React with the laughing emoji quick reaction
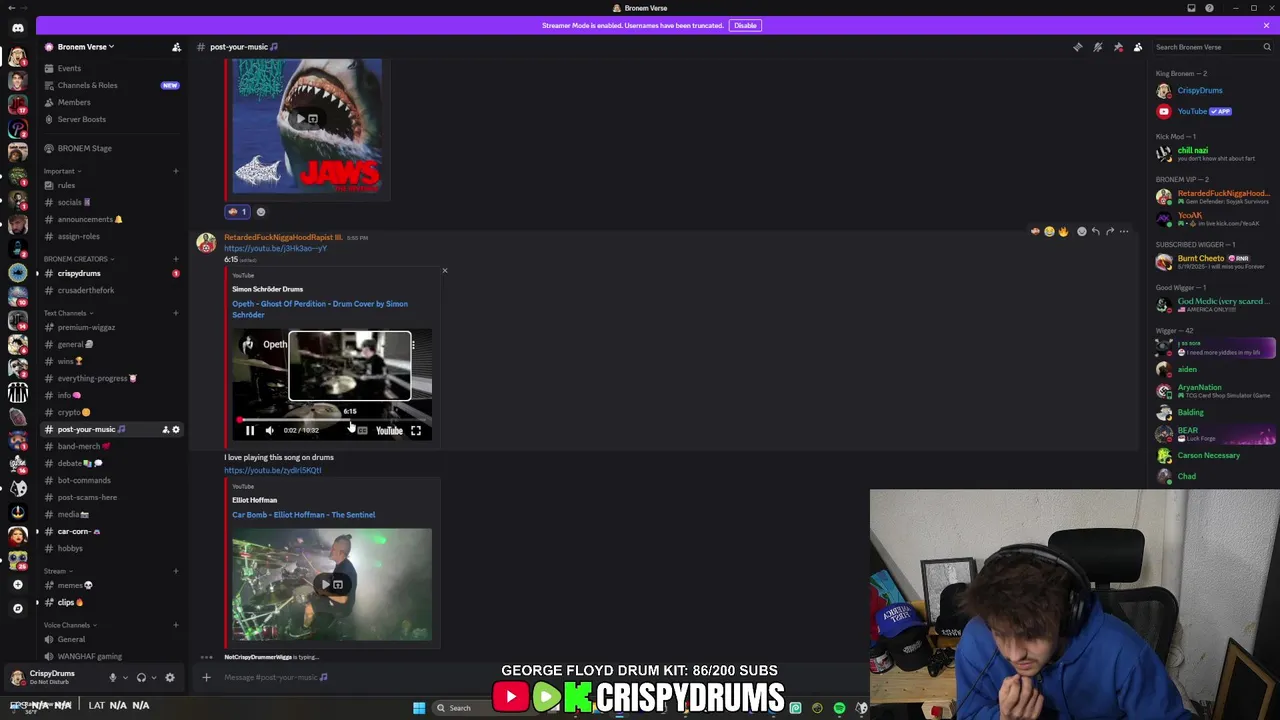Image resolution: width=1280 pixels, height=720 pixels. coord(1049,231)
